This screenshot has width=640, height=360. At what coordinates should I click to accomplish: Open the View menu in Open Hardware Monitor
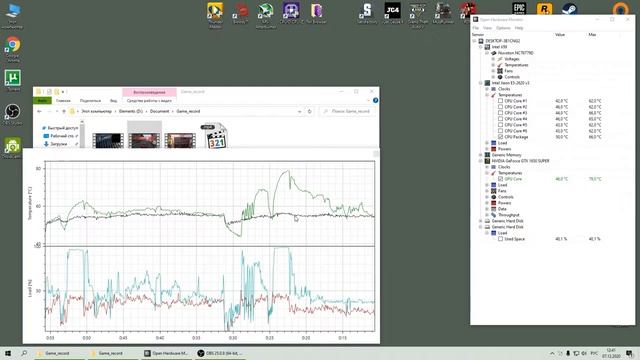[487, 28]
